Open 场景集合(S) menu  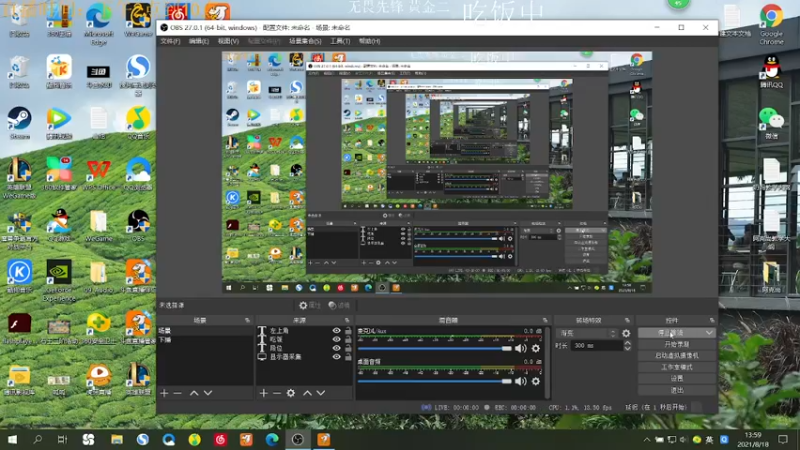point(305,41)
